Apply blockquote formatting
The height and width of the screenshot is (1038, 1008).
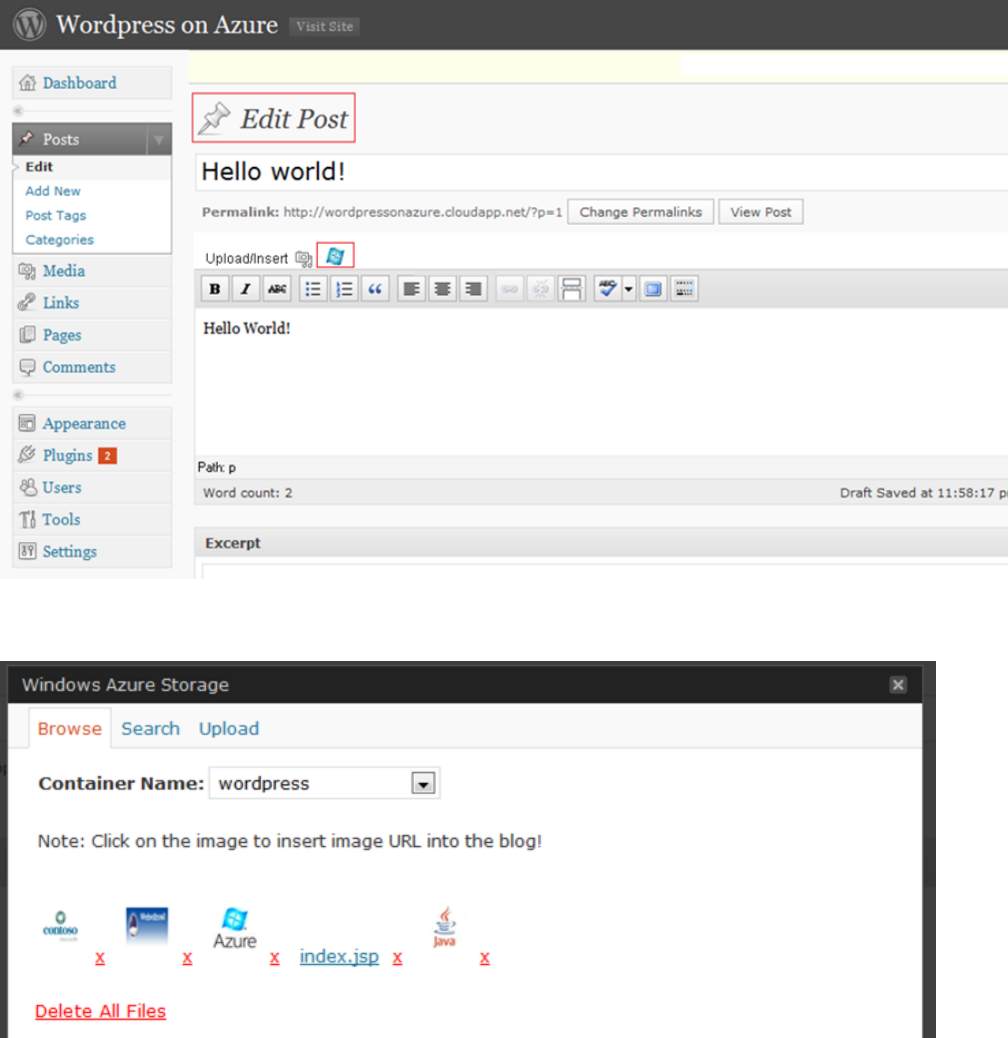375,289
